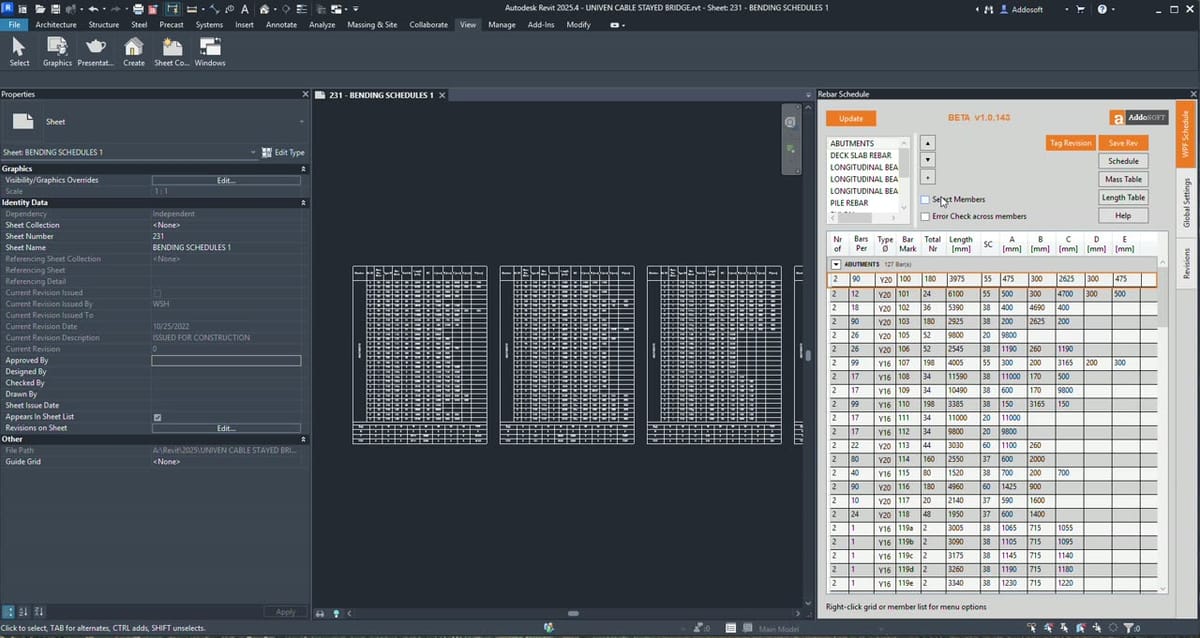Open the Help question mark icon
Viewport: 1200px width, 638px height.
tap(1102, 9)
